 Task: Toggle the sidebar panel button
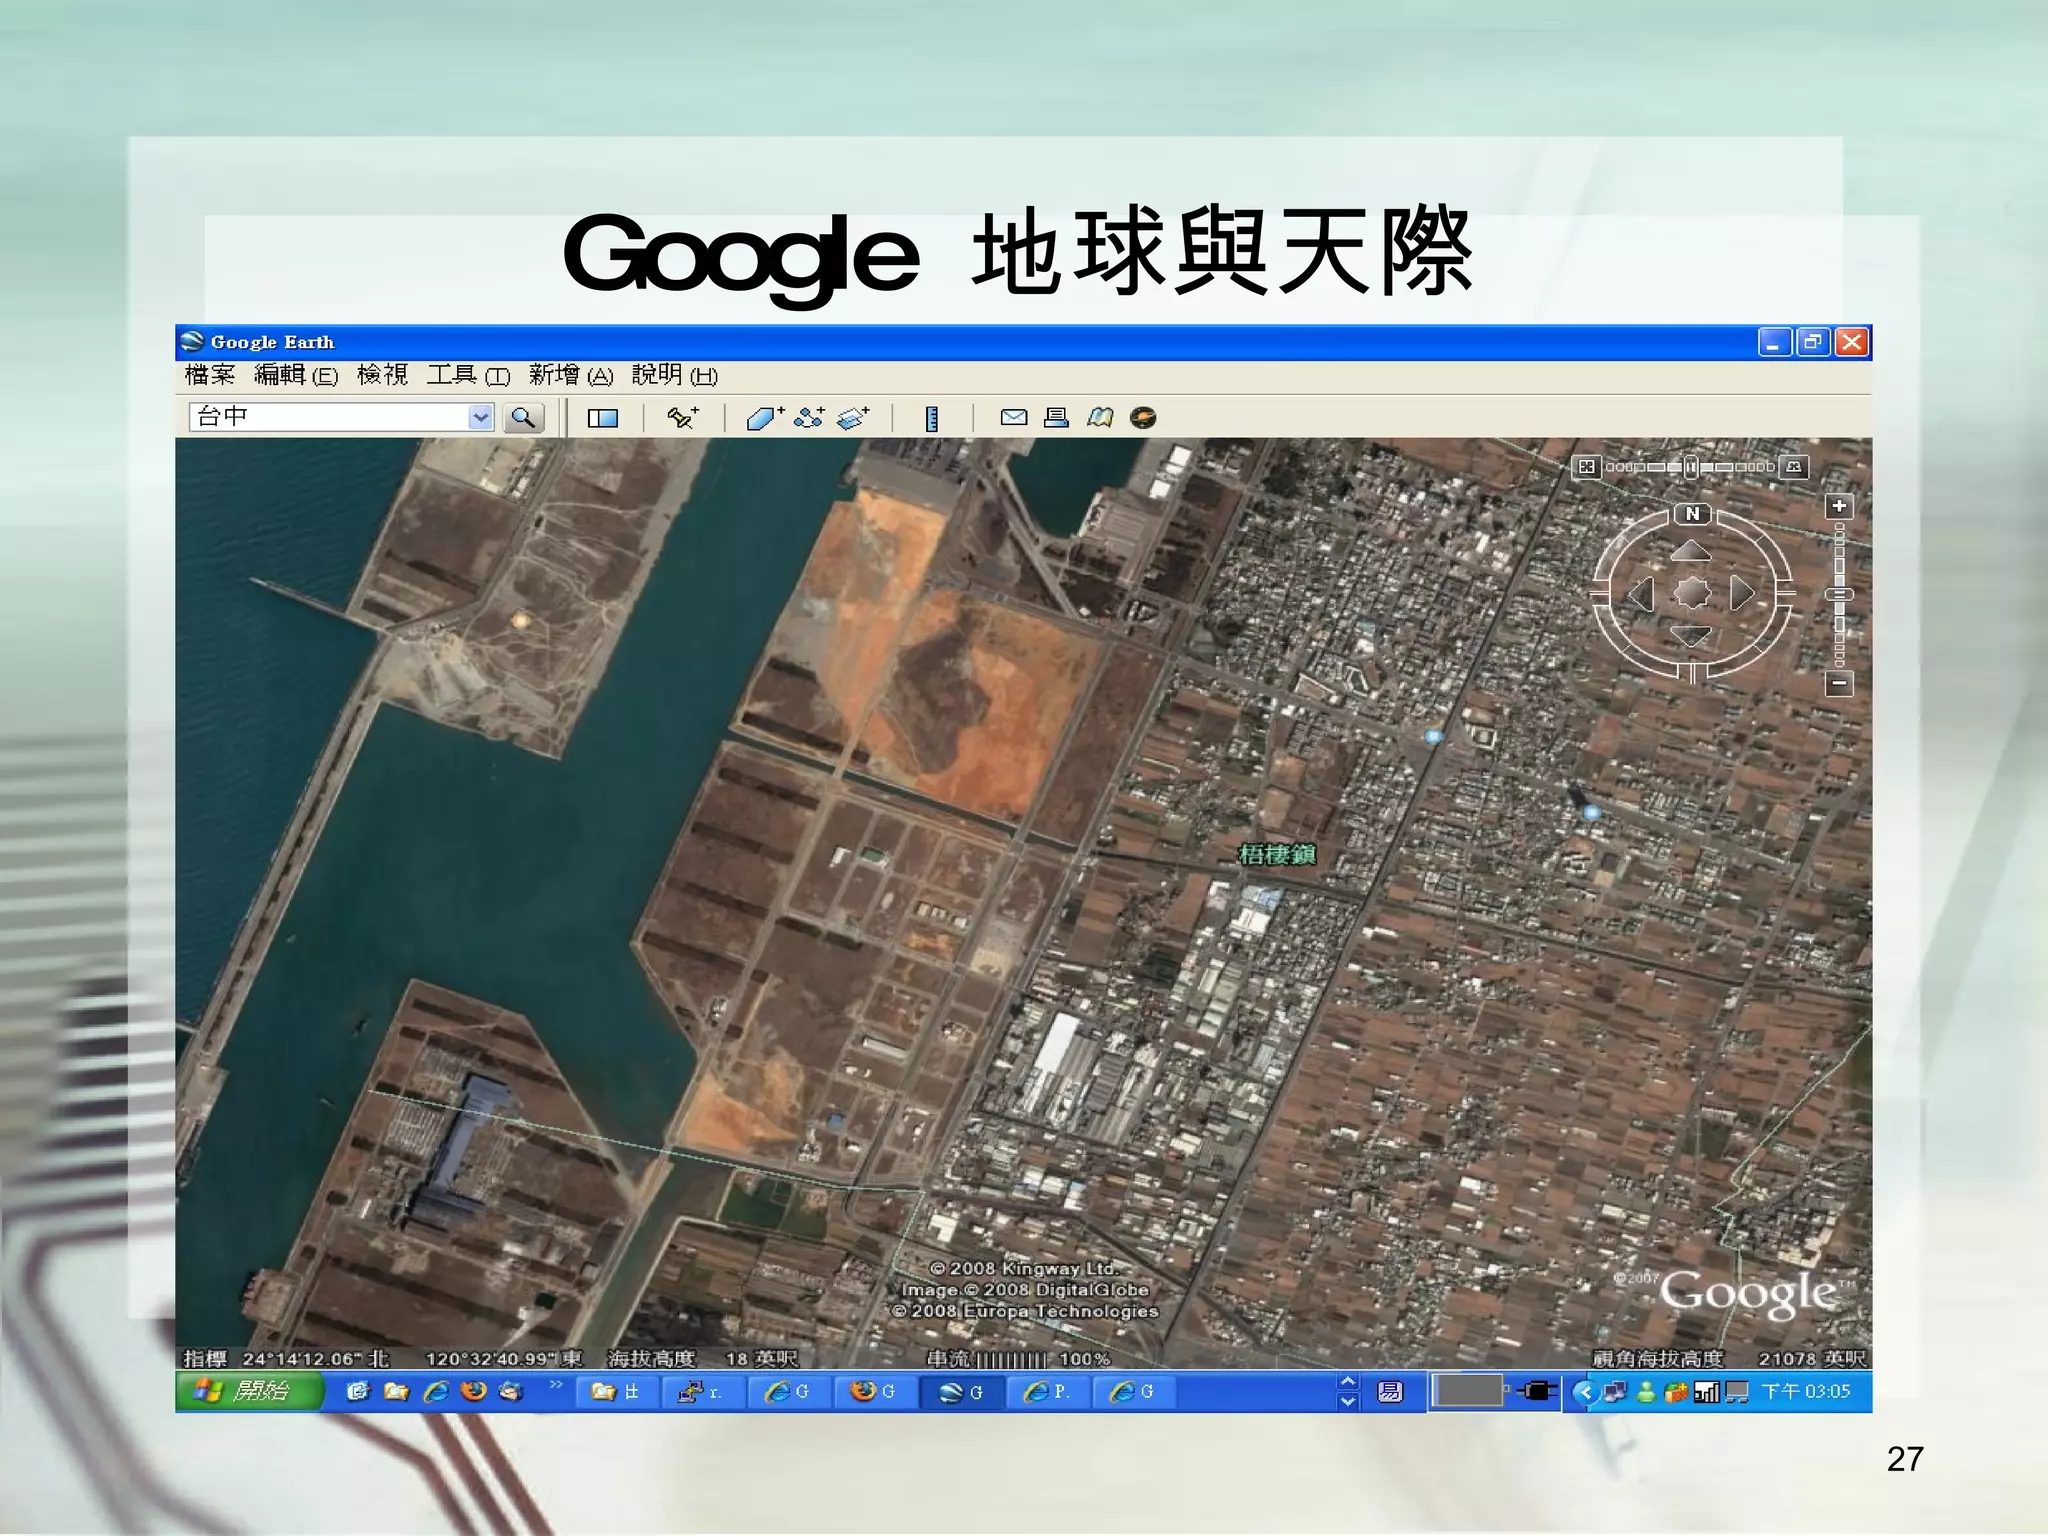coord(602,418)
